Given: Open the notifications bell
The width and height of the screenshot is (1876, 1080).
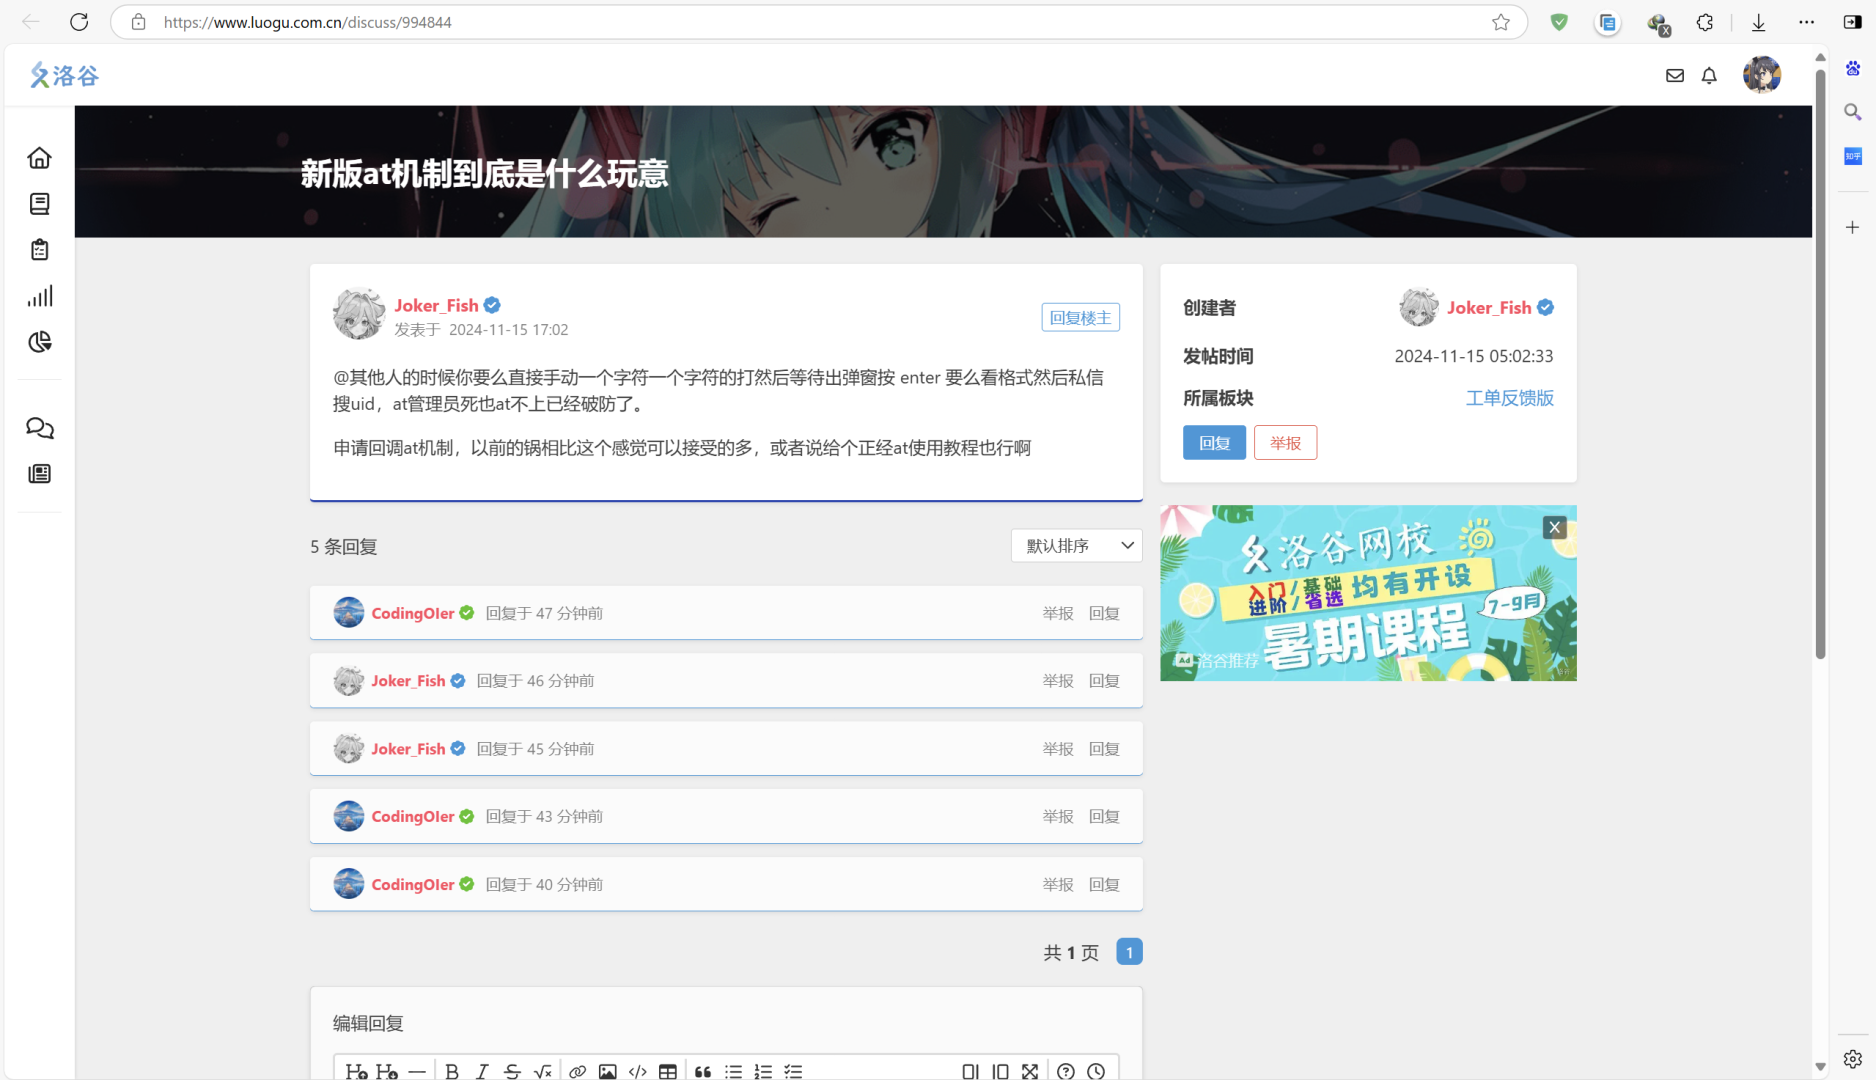Looking at the screenshot, I should tap(1709, 75).
